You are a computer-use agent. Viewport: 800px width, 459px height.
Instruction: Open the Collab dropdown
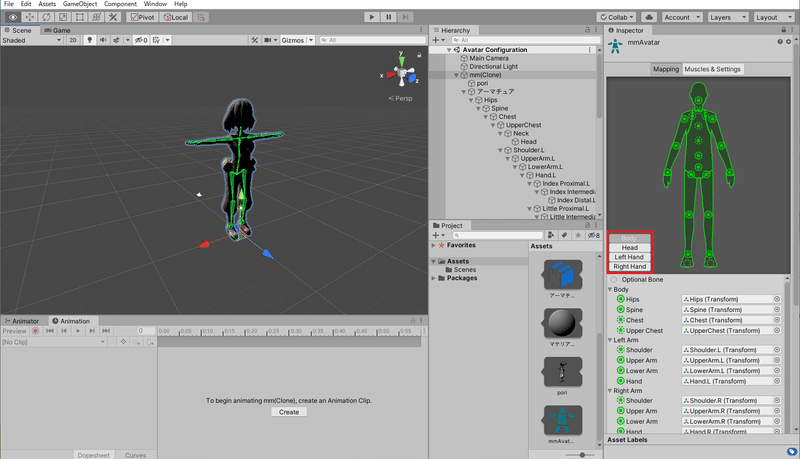(617, 17)
